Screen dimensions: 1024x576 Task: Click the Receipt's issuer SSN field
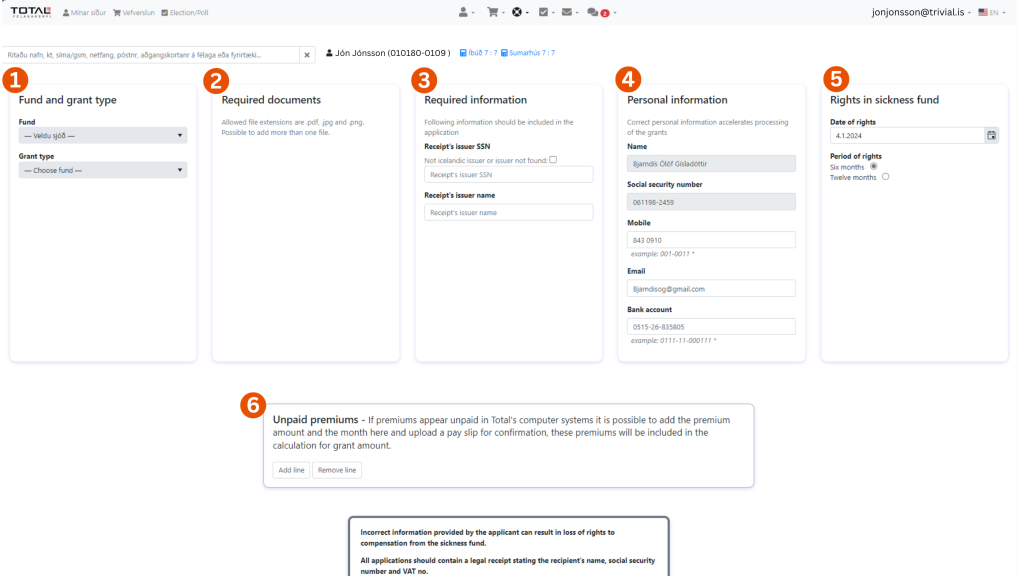tap(508, 175)
